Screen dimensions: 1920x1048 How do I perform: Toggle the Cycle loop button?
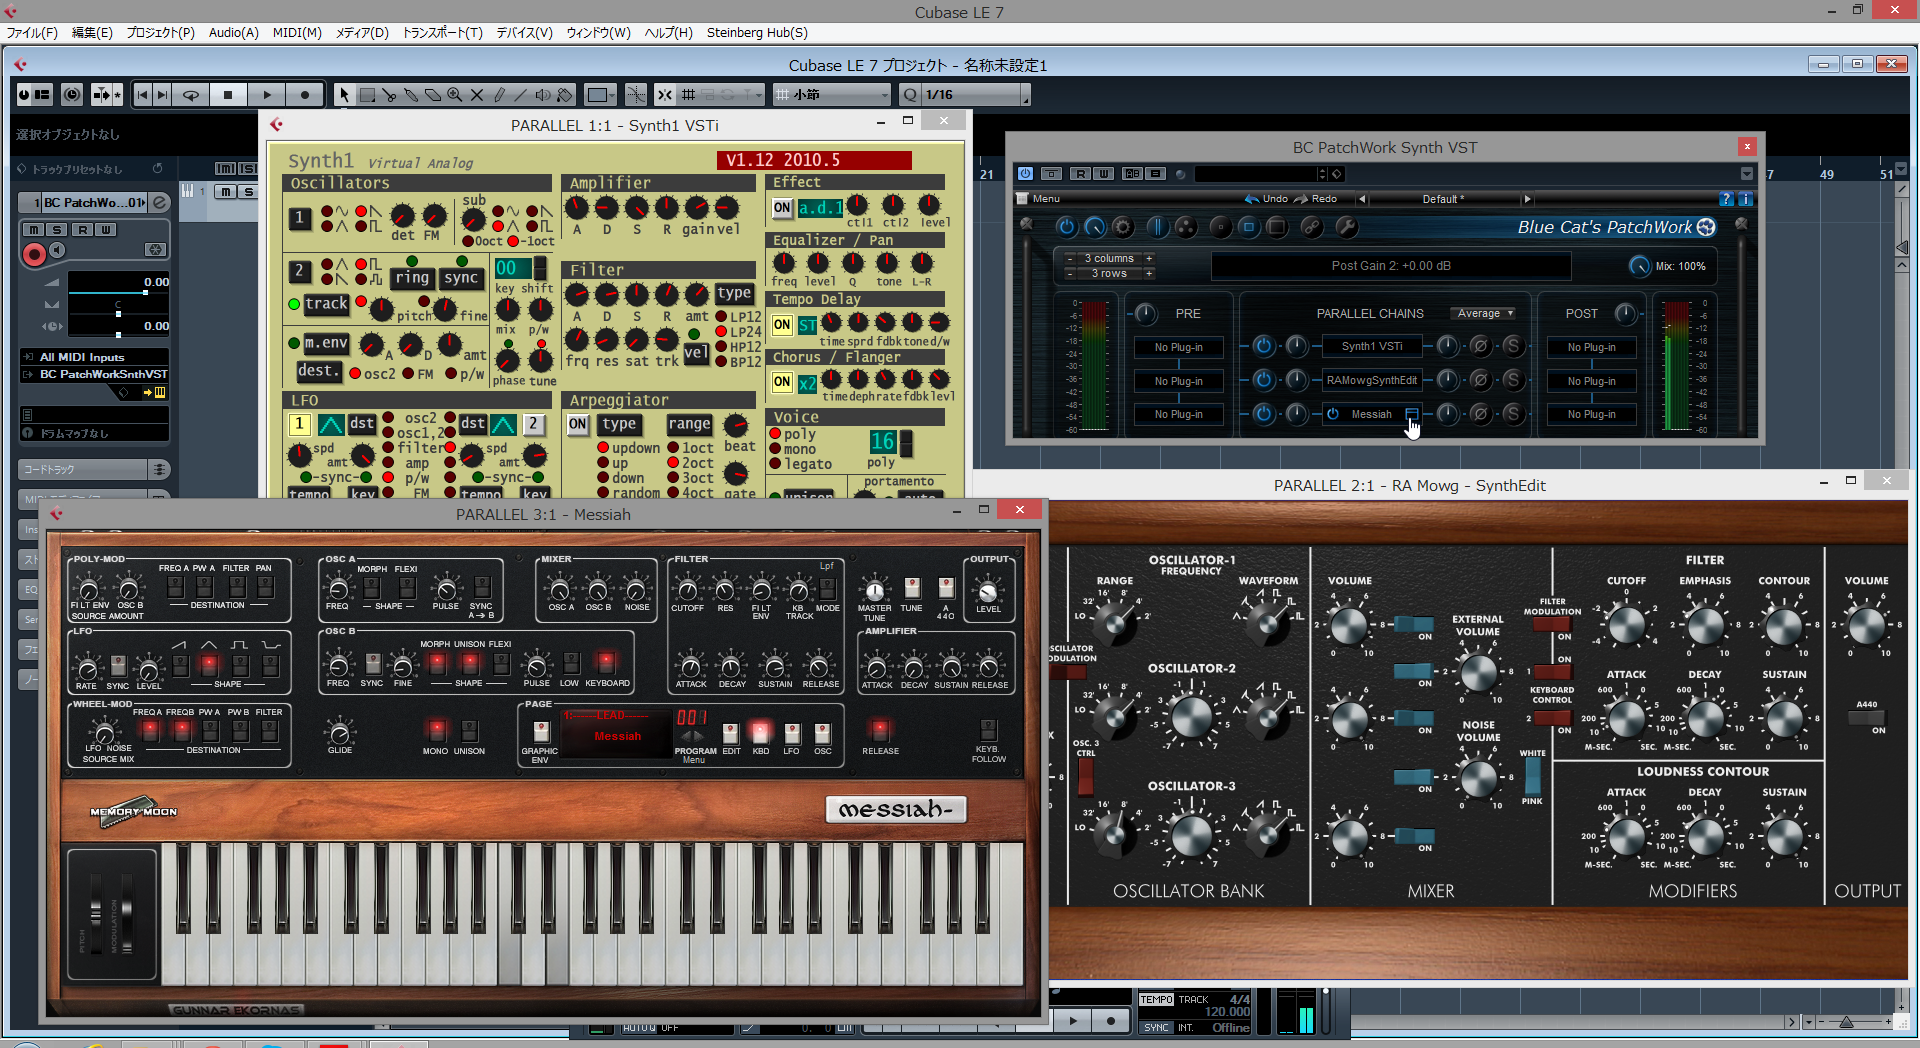click(x=190, y=95)
